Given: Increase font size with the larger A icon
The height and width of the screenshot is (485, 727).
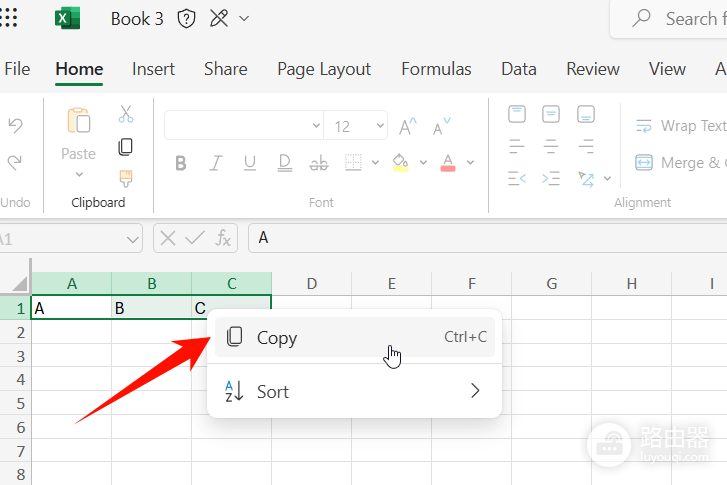Looking at the screenshot, I should tap(408, 126).
